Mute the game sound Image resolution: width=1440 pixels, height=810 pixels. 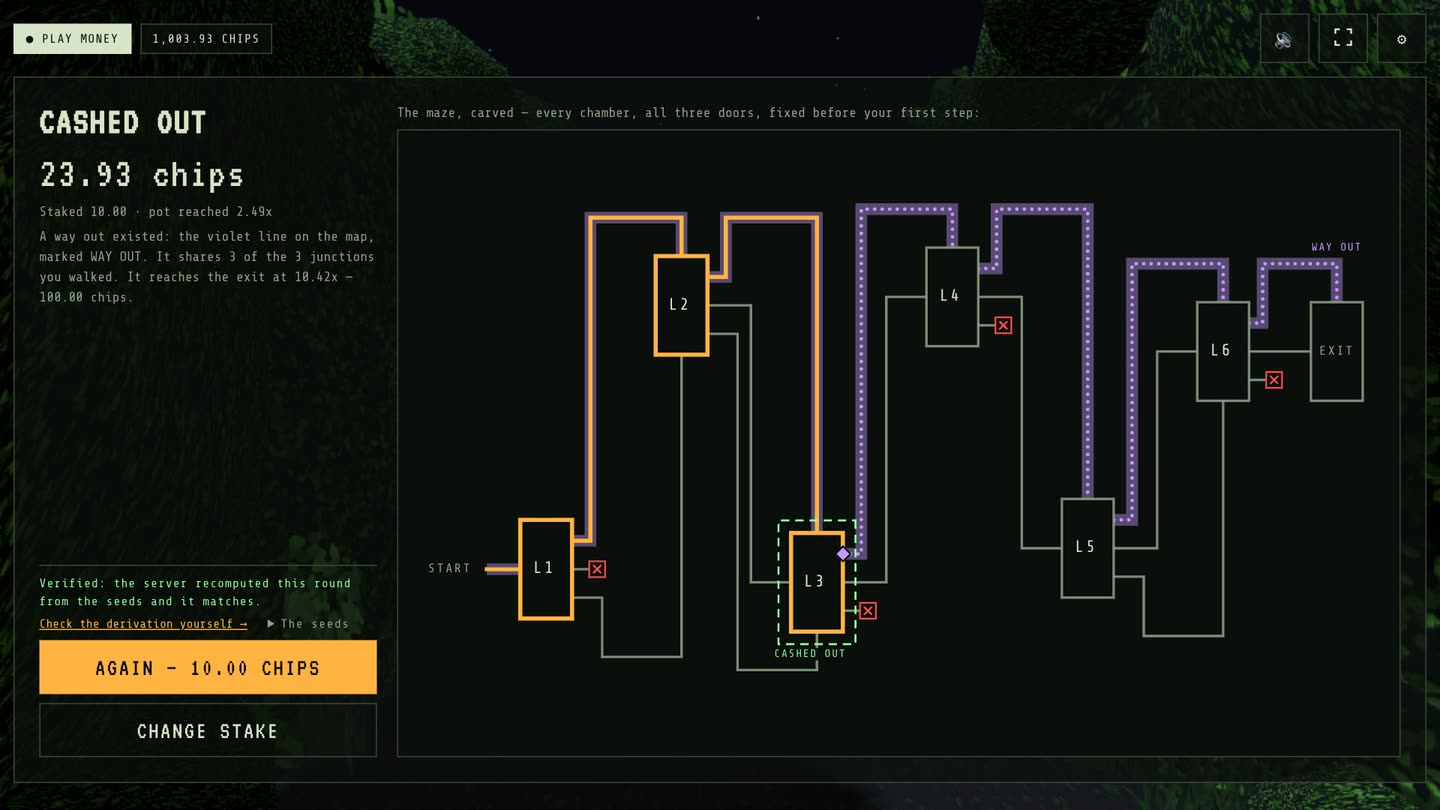pyautogui.click(x=1284, y=39)
